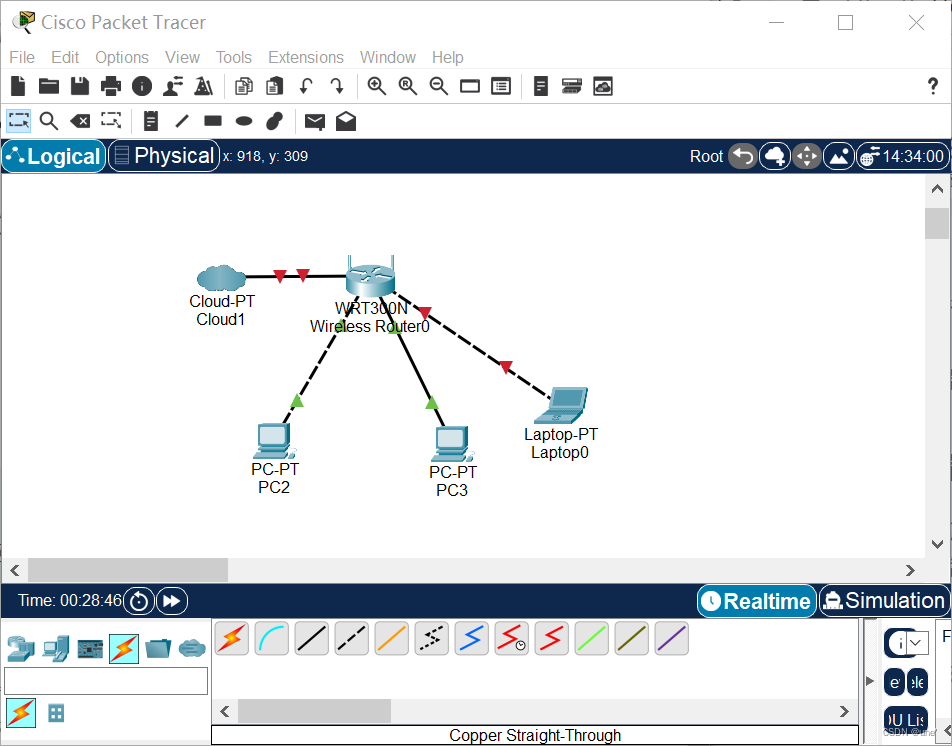Save the project with the floppy disk icon

click(x=80, y=86)
